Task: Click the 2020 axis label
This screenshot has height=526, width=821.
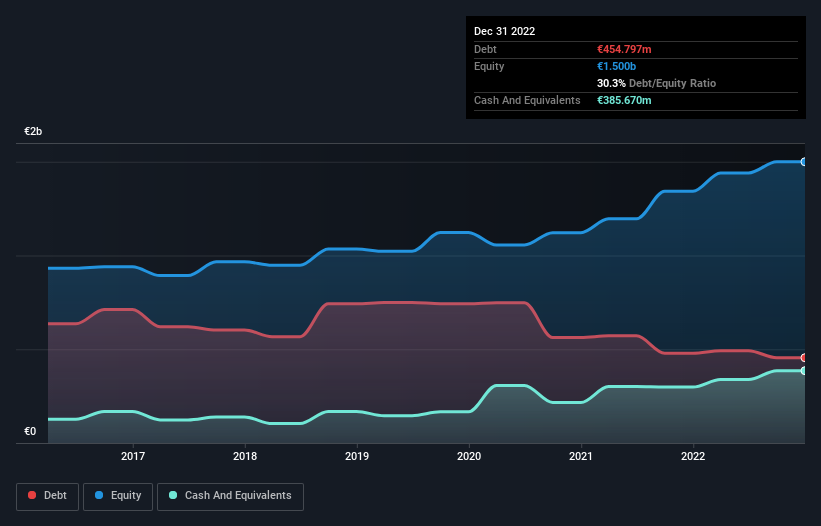Action: (x=469, y=456)
